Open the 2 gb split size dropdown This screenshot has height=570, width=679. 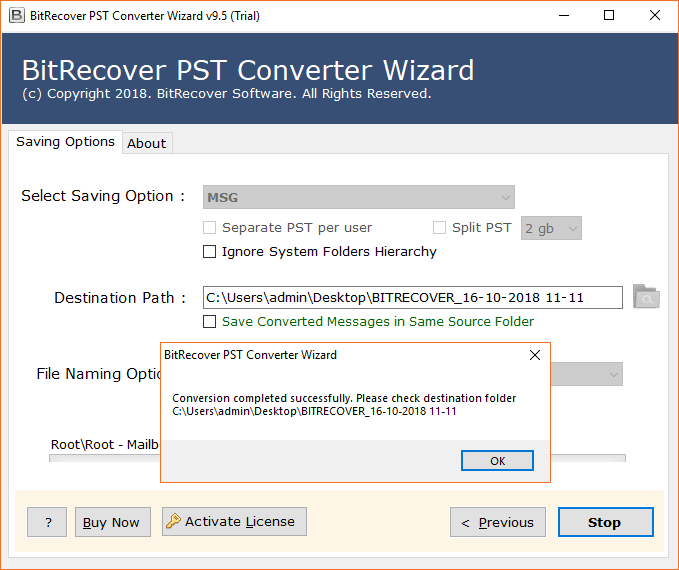(551, 228)
